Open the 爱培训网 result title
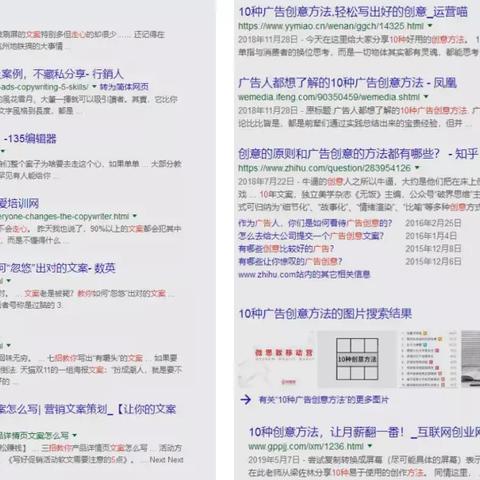The height and width of the screenshot is (480, 480). point(20,203)
